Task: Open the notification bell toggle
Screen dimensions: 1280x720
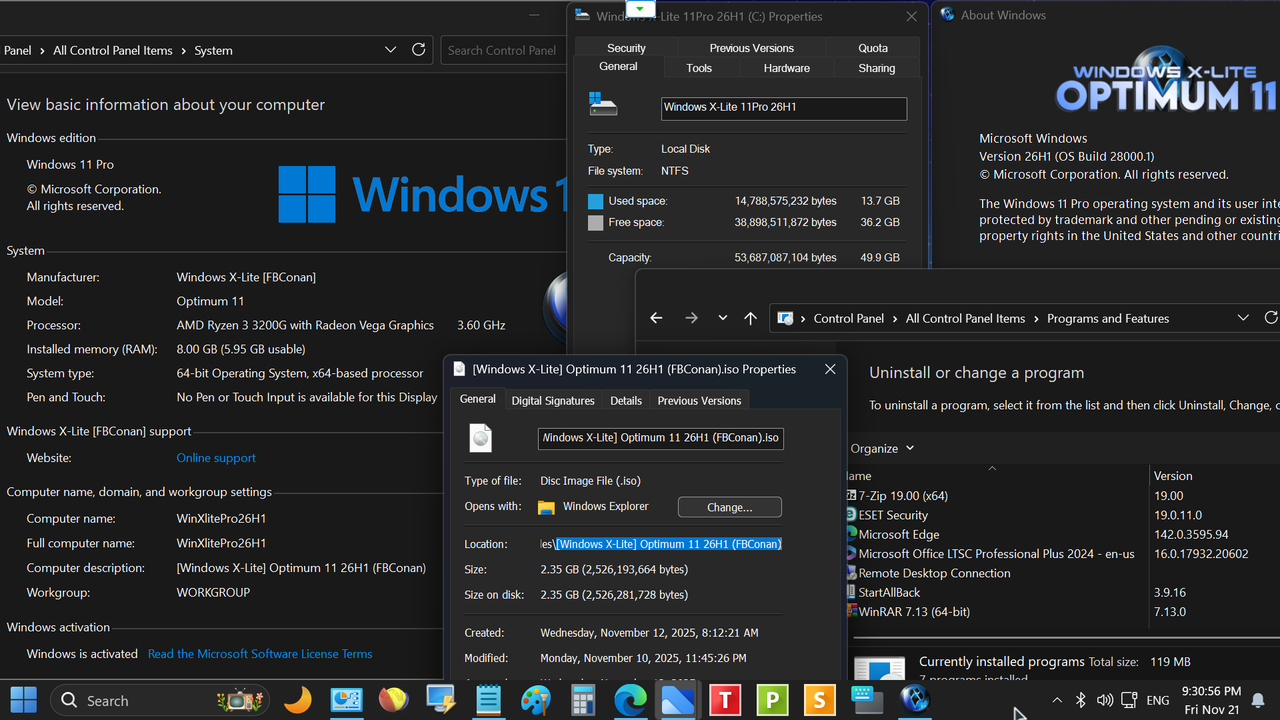Action: (1257, 700)
